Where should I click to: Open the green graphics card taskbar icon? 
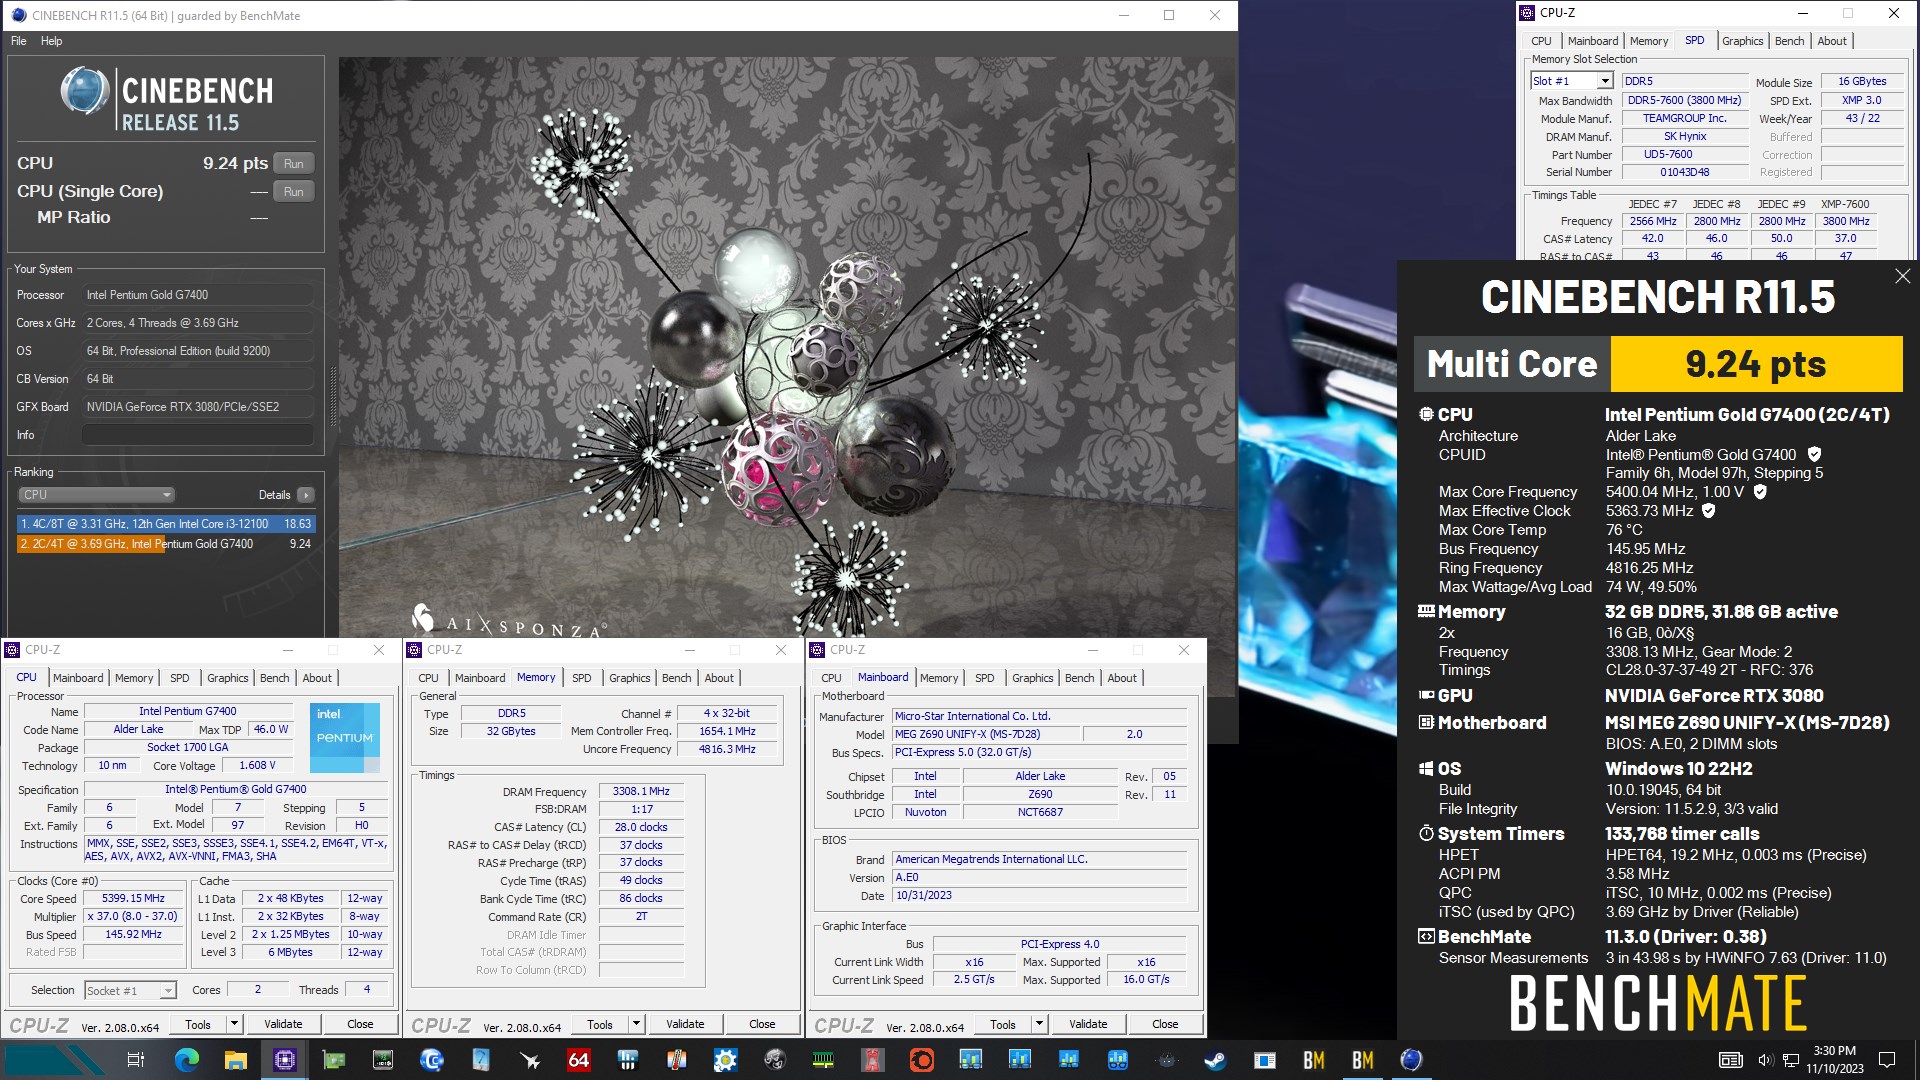point(334,1060)
